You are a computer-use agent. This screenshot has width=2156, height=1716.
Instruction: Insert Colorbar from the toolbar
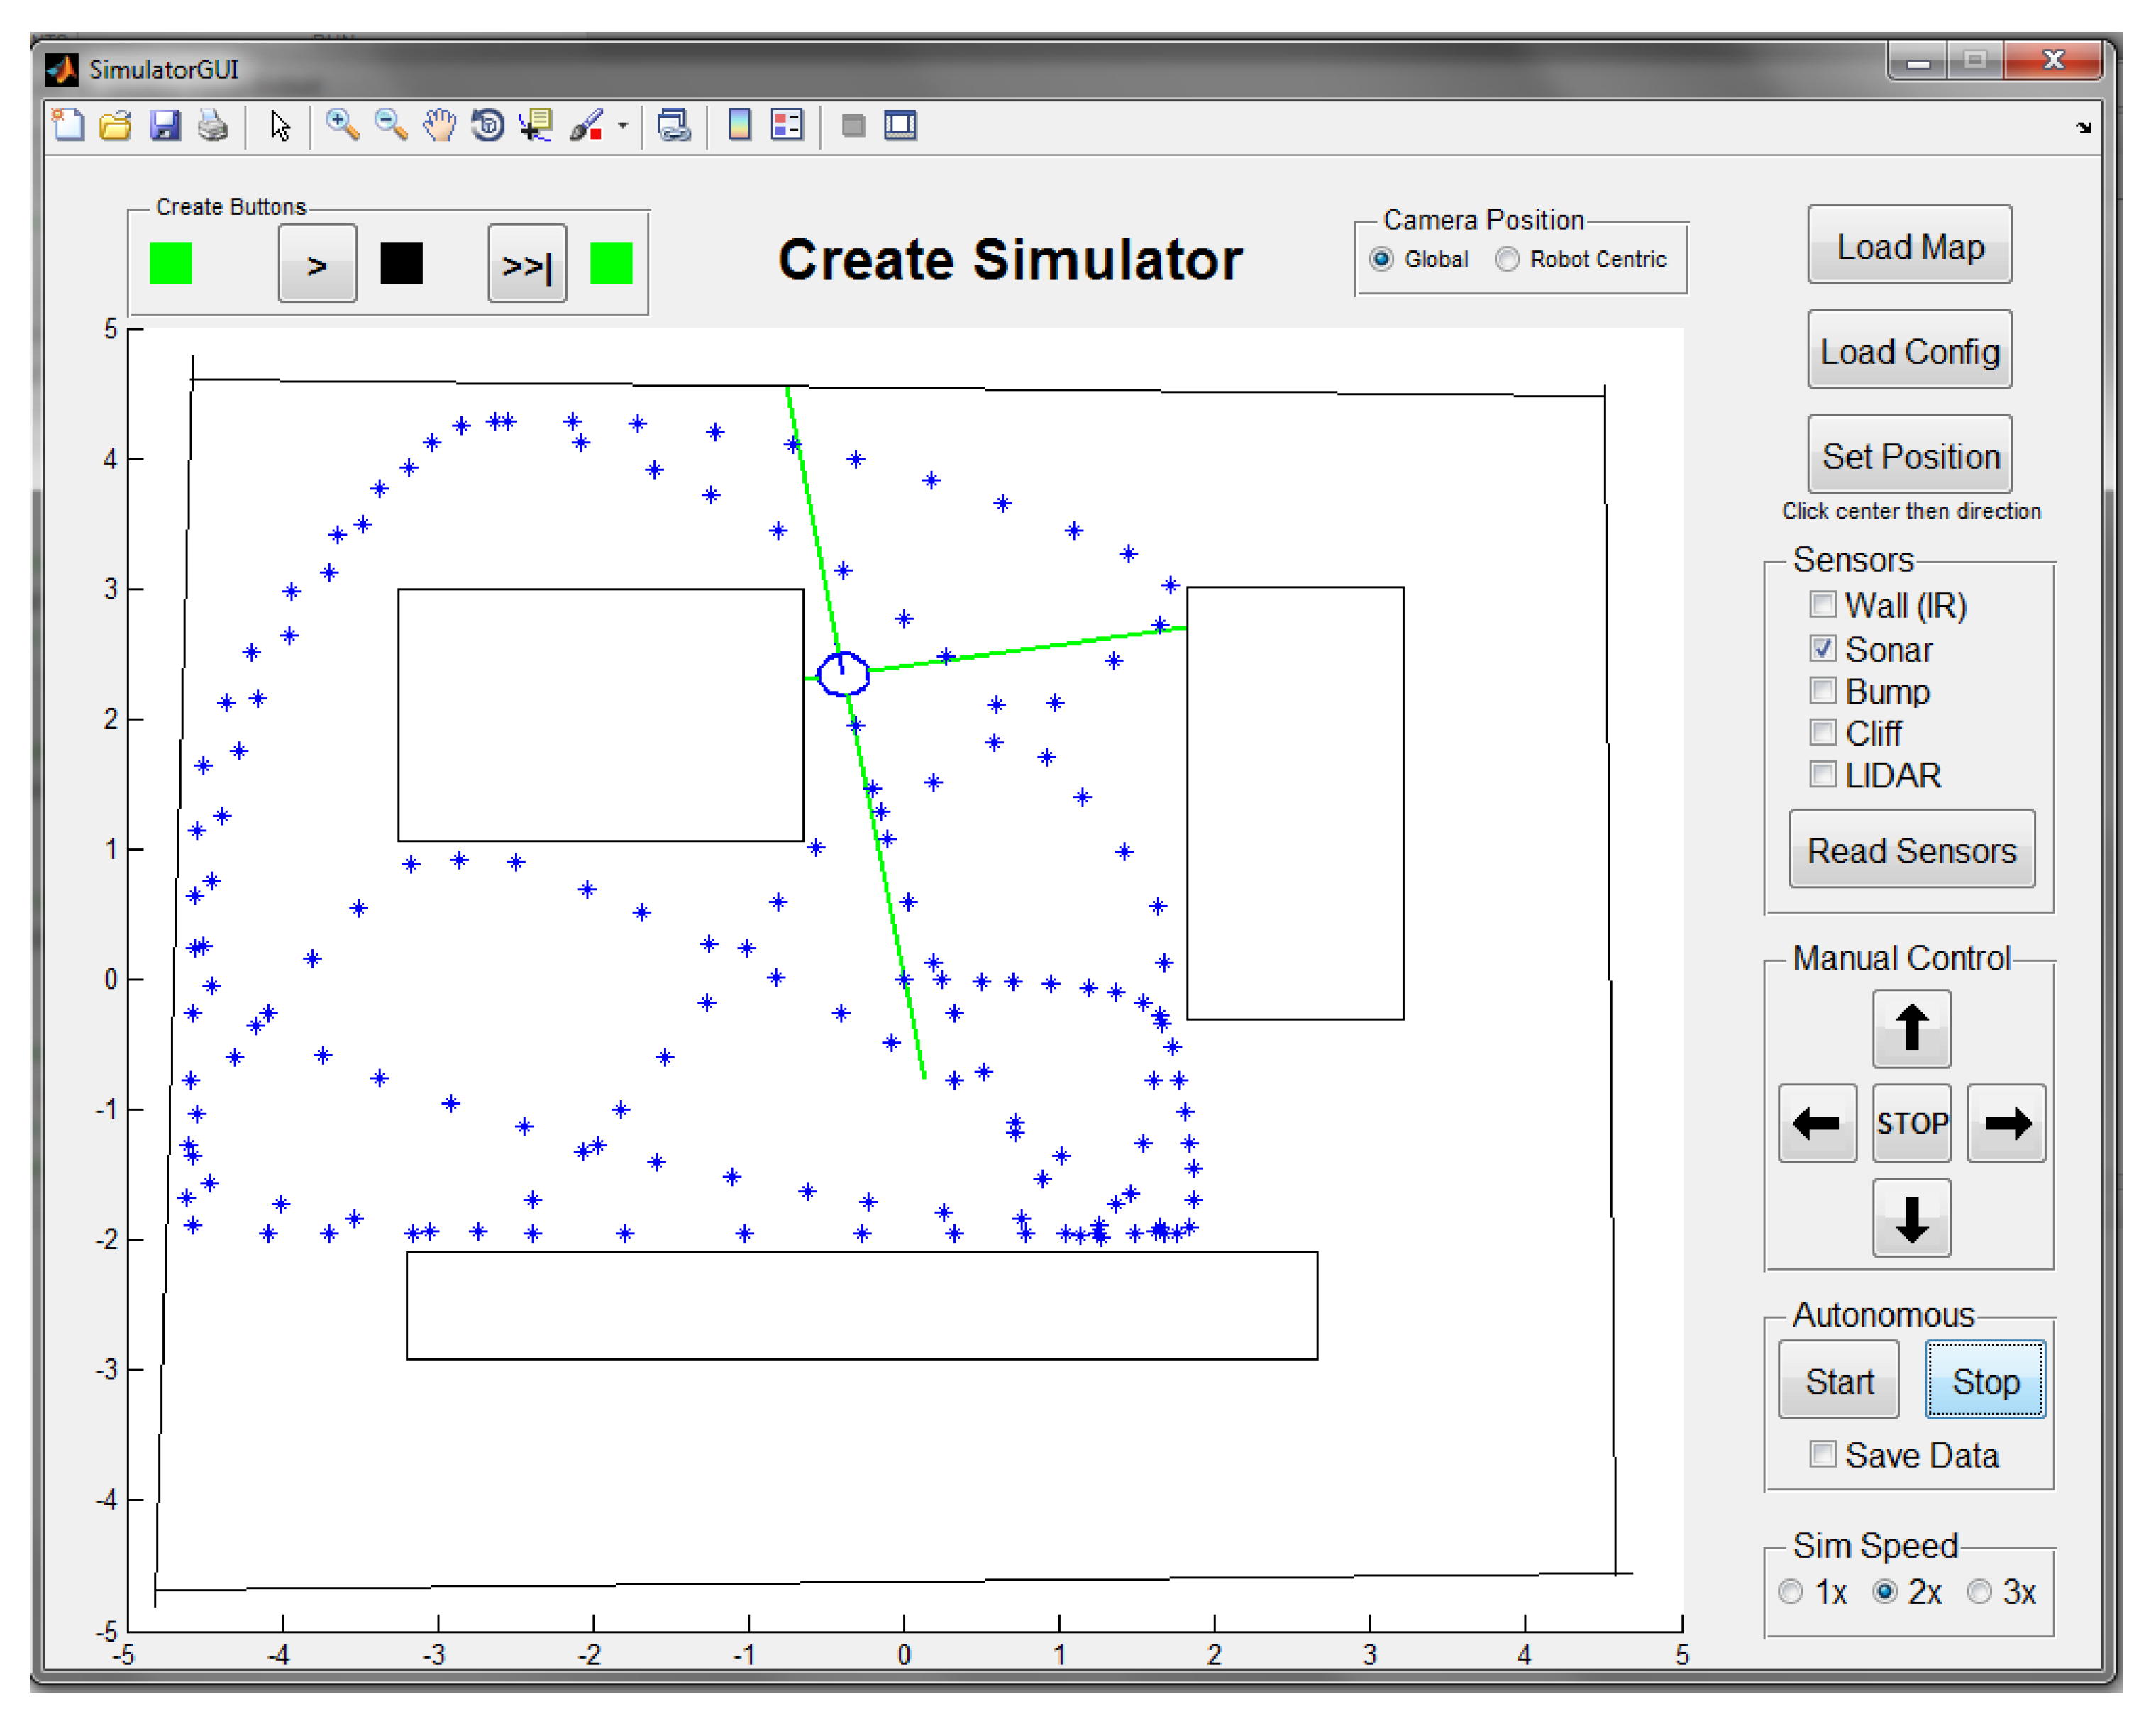[739, 125]
